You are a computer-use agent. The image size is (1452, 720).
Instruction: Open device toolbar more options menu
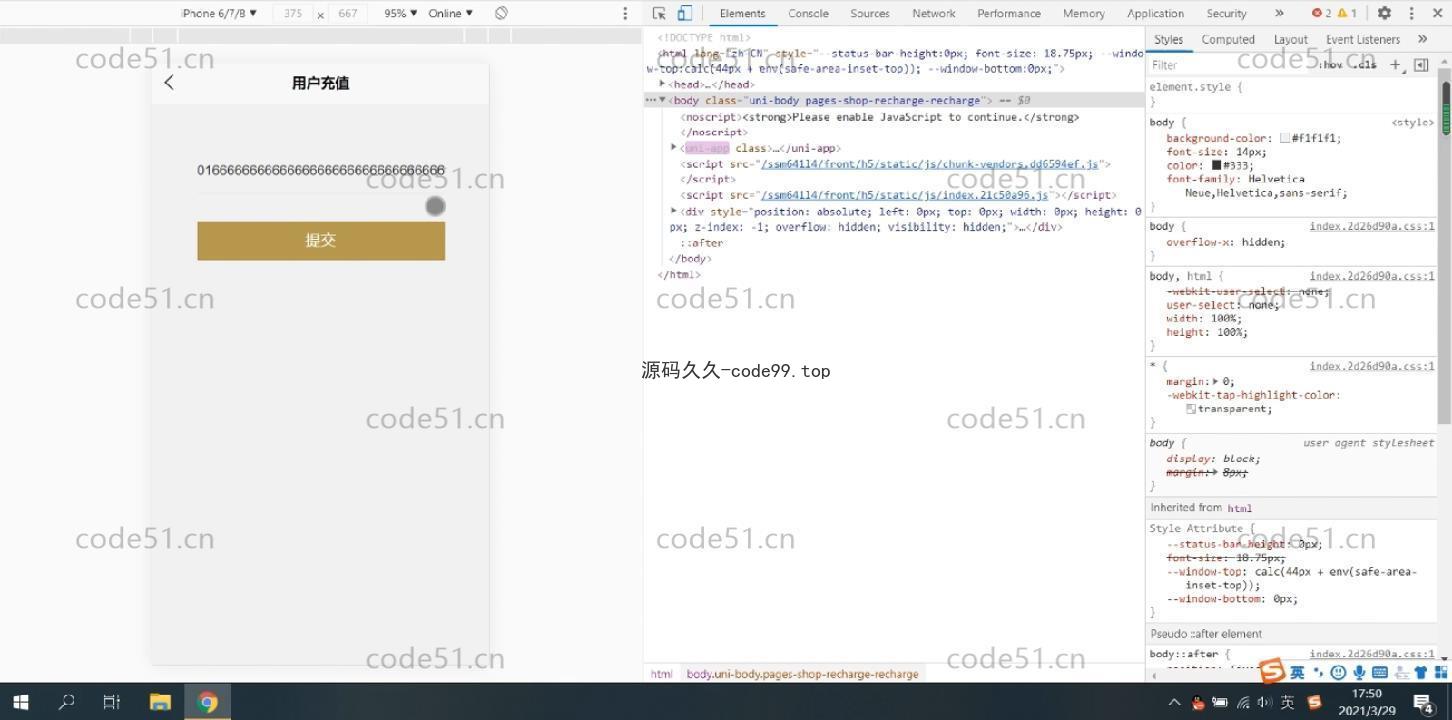tap(625, 13)
